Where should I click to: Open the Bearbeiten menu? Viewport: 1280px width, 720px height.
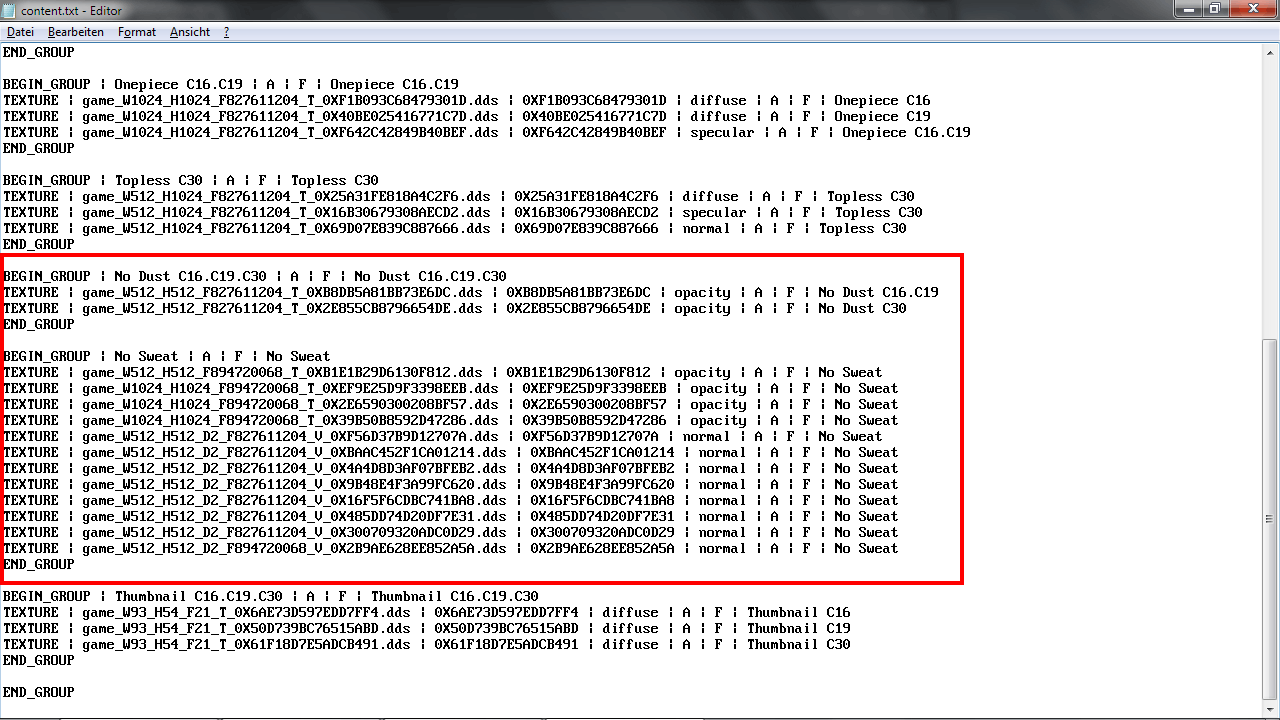[x=75, y=32]
